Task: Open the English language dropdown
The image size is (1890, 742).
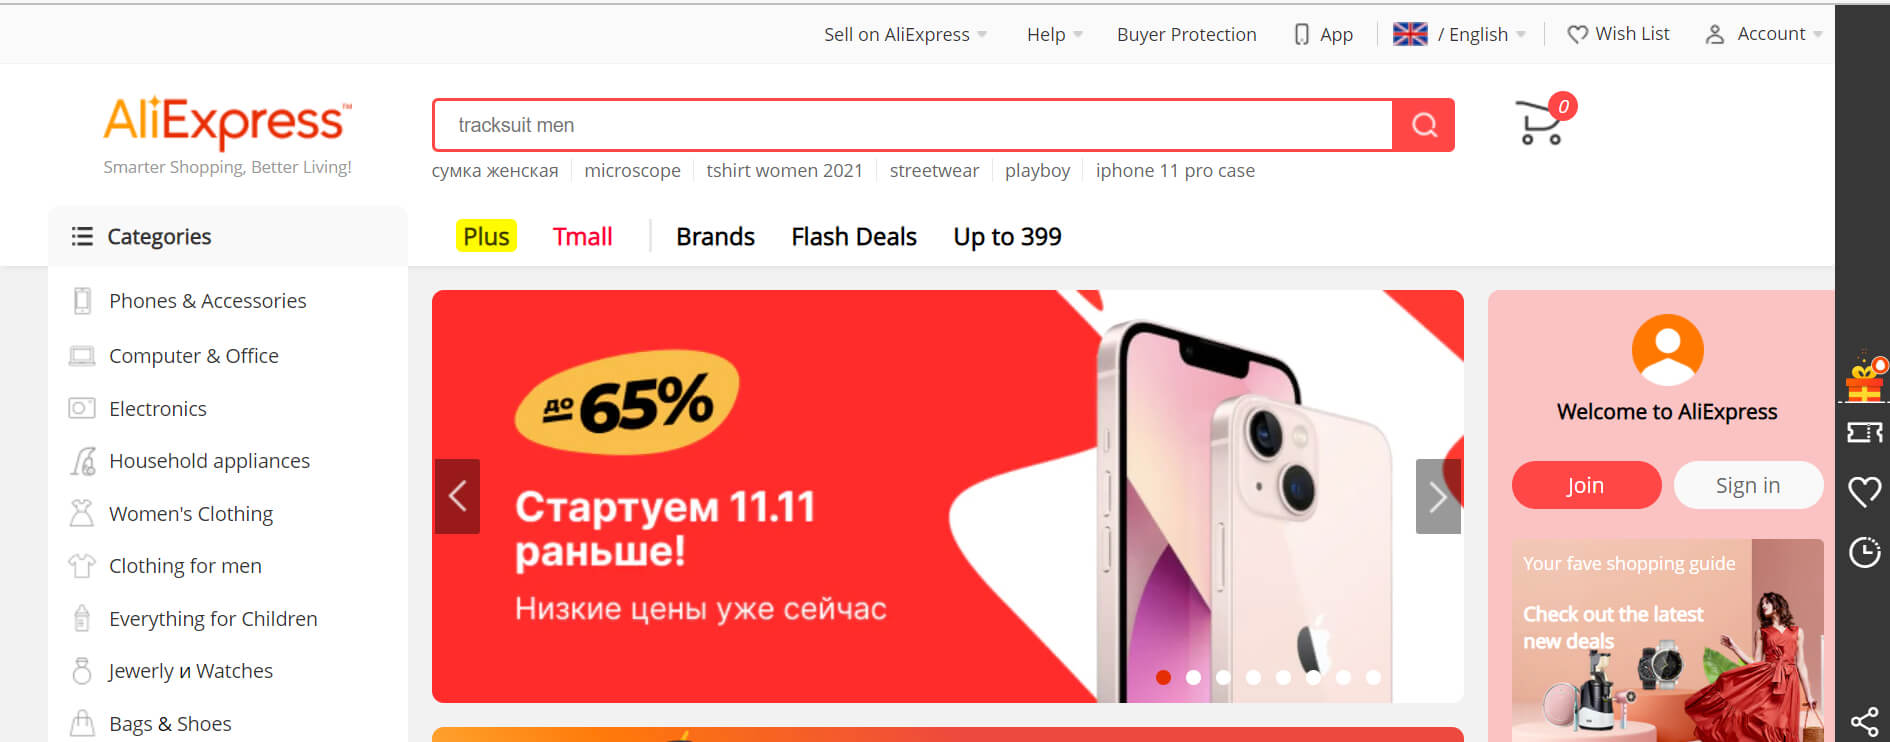Action: (1460, 34)
